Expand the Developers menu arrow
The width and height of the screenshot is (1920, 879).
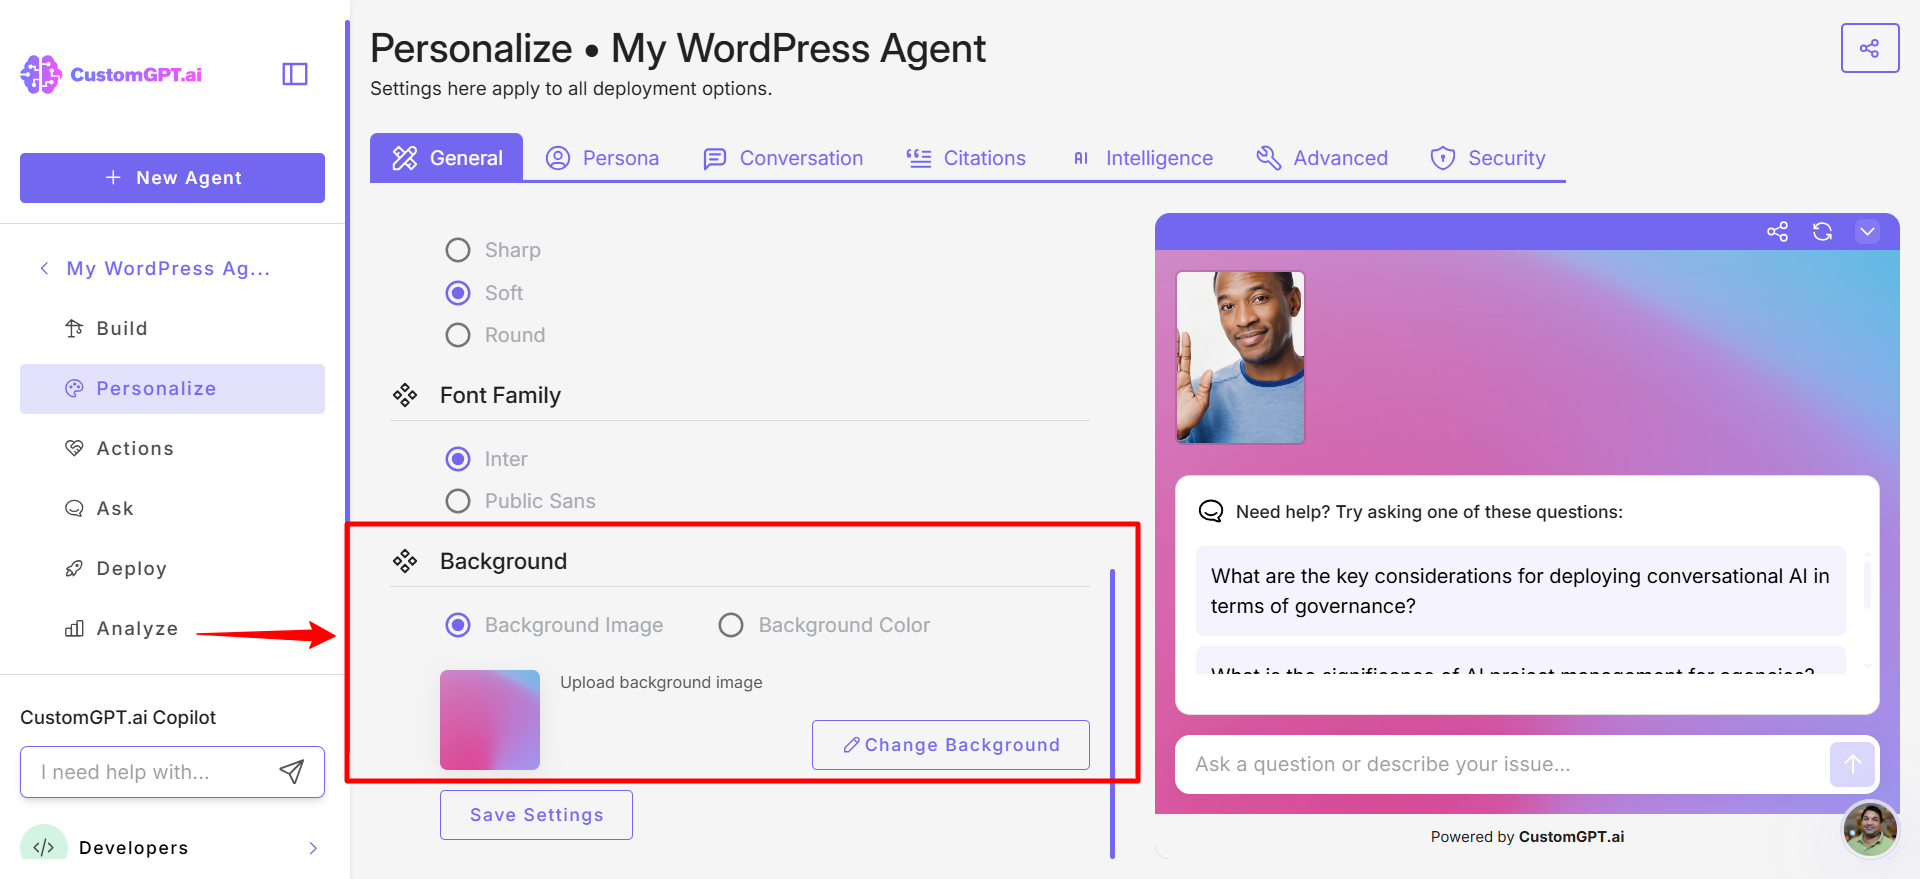click(x=313, y=848)
